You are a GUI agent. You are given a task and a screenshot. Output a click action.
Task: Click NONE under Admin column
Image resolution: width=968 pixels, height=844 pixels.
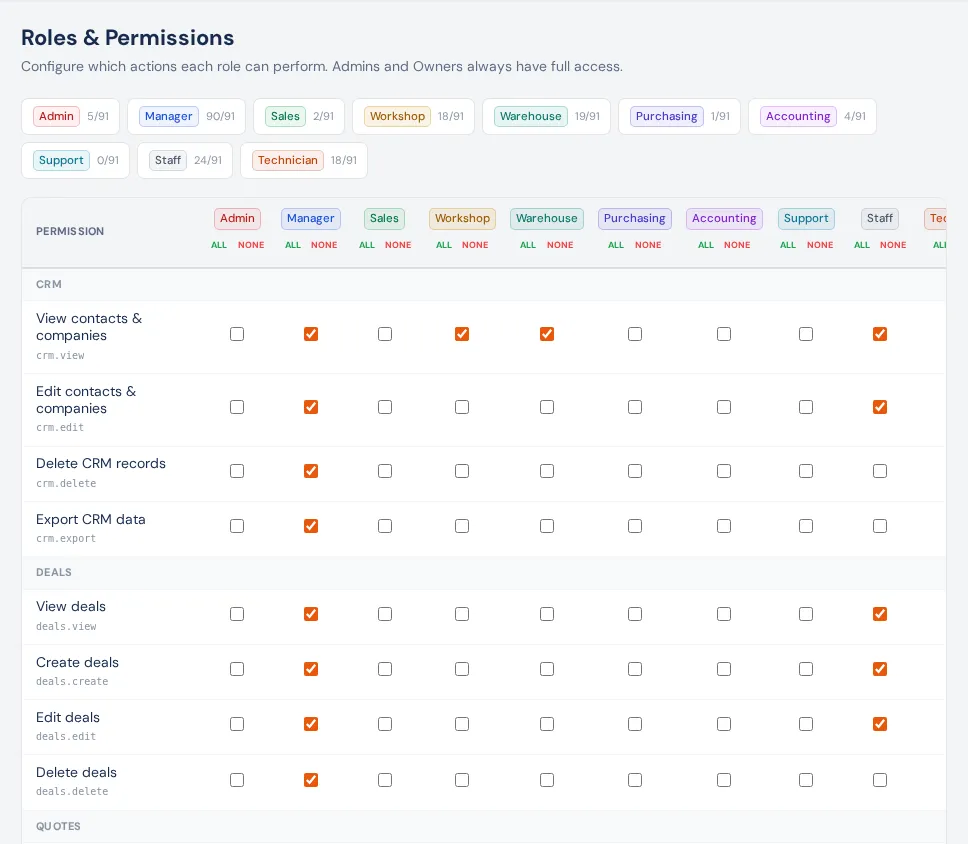tap(251, 245)
